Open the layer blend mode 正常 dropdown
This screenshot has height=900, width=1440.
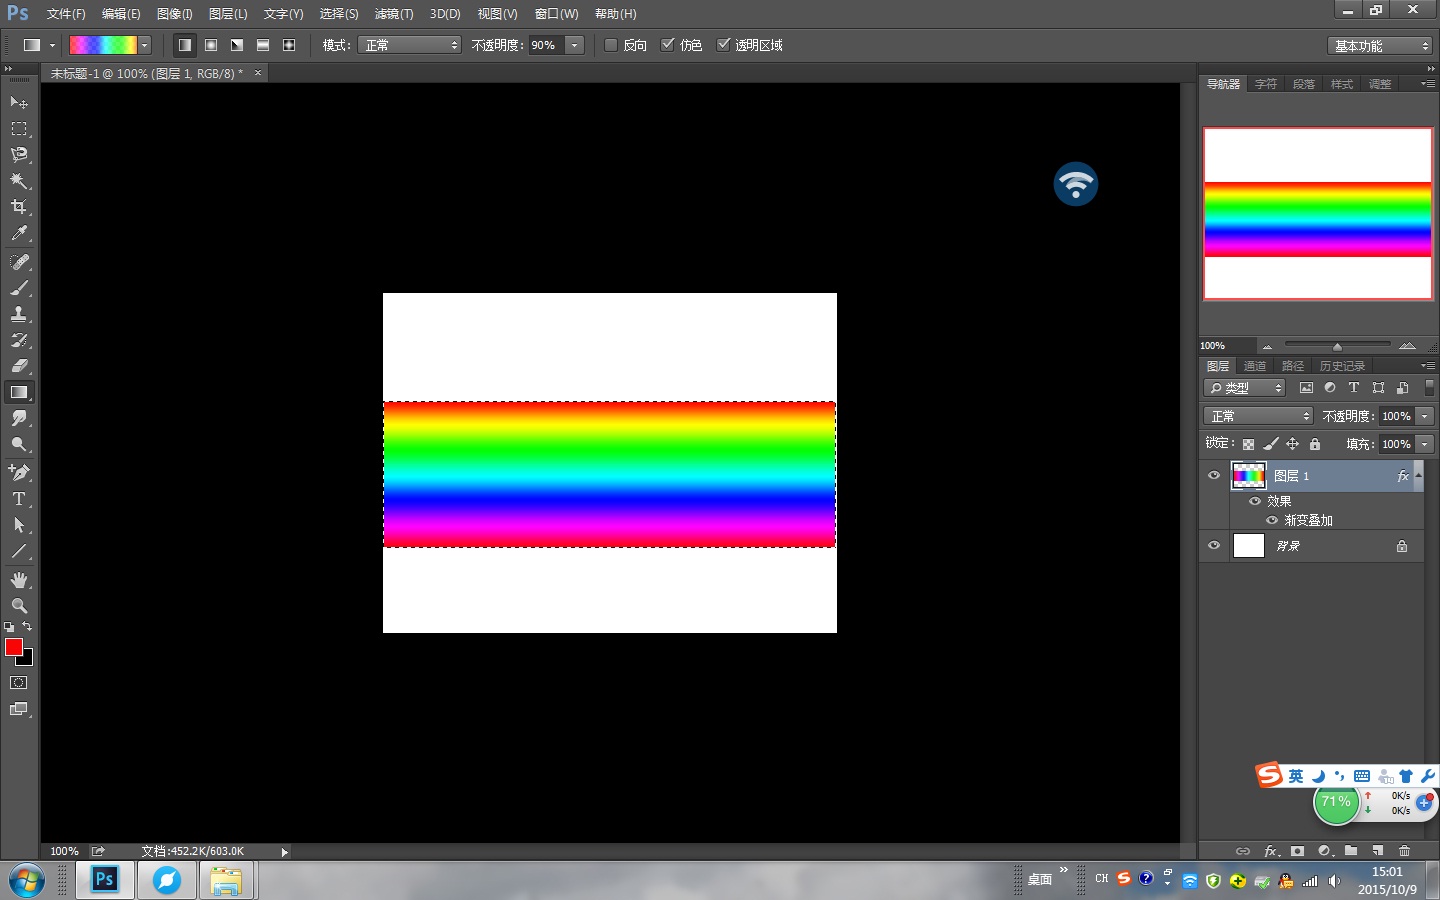point(1258,416)
